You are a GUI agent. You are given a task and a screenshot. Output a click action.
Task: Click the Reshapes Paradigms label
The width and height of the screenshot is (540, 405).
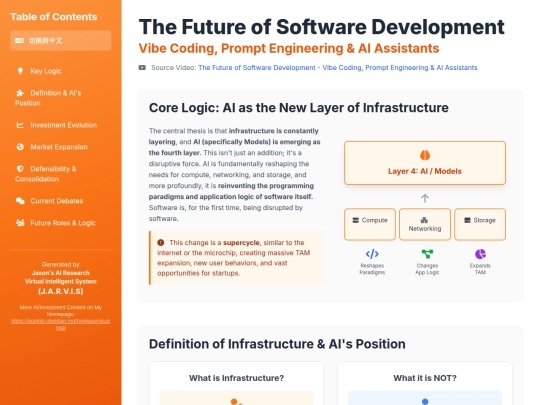coord(372,269)
